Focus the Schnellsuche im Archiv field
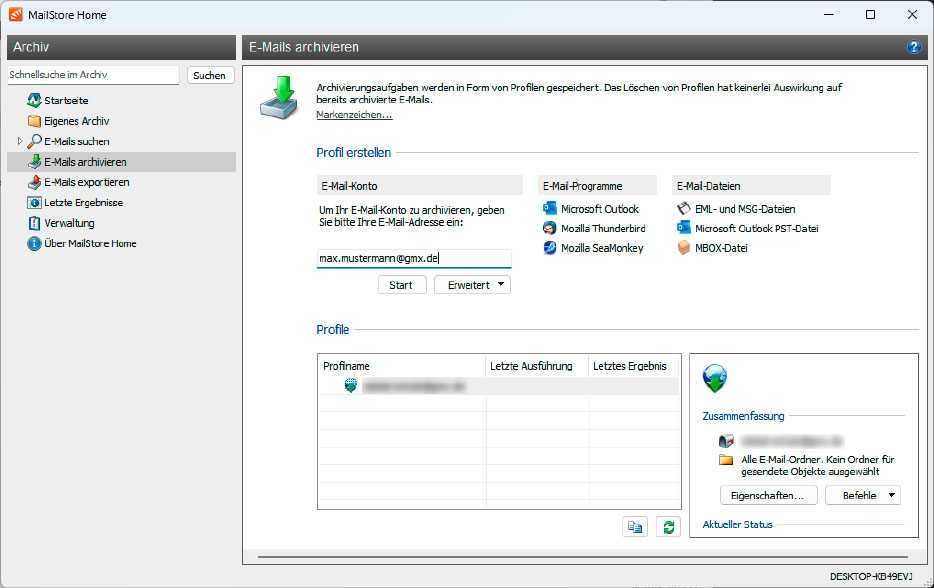Viewport: 934px width, 588px height. (x=93, y=75)
